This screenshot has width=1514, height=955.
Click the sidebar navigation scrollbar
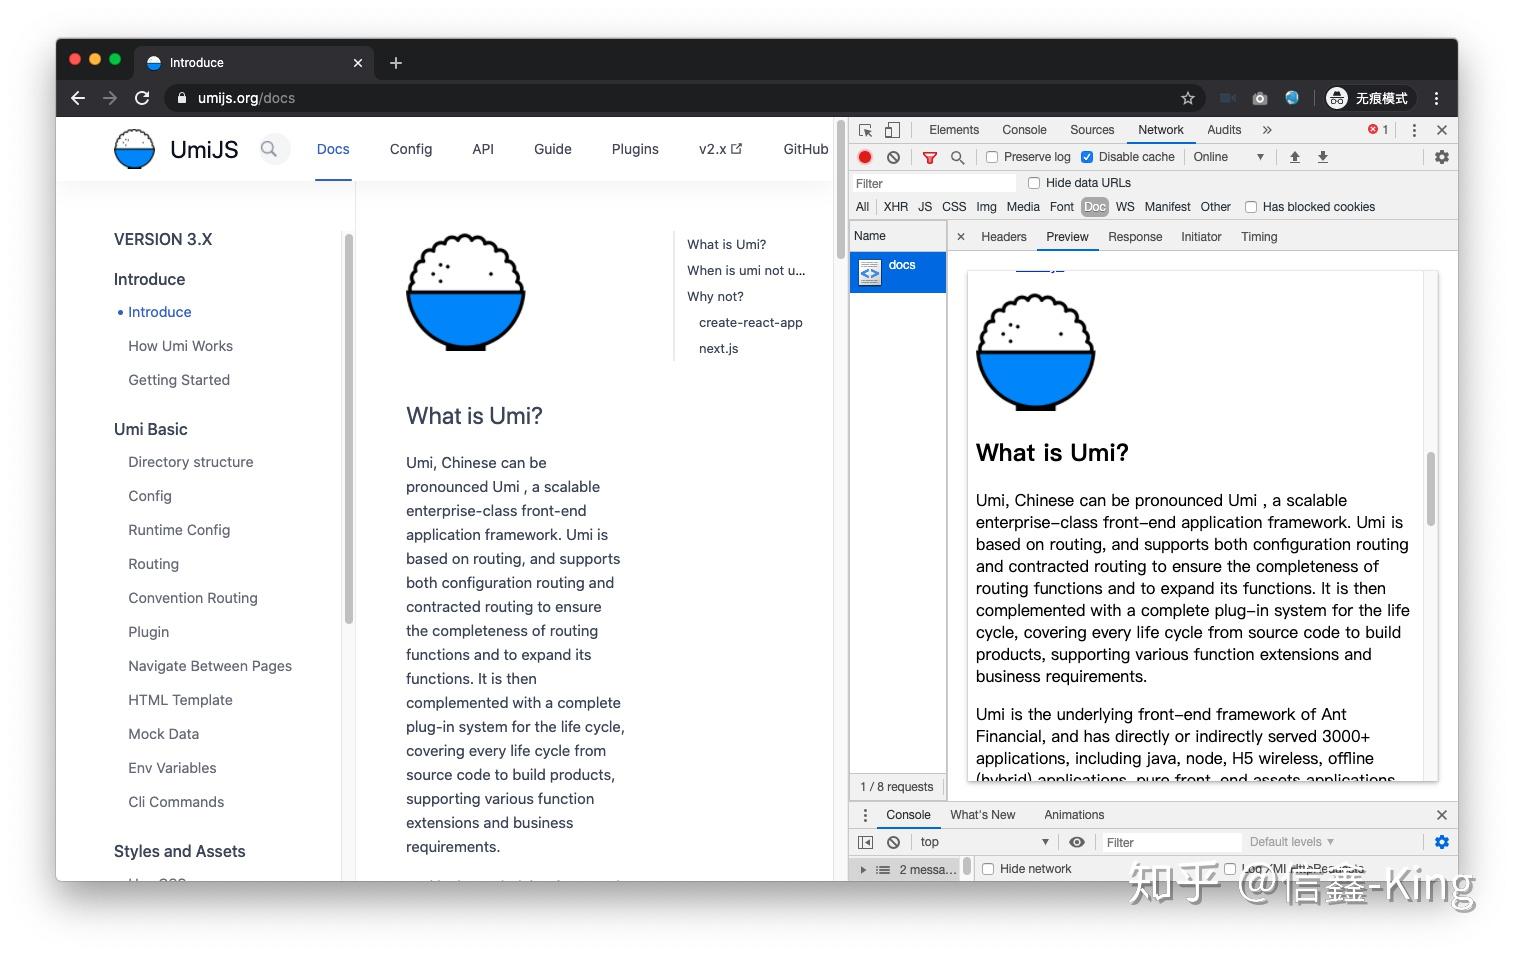click(x=348, y=428)
